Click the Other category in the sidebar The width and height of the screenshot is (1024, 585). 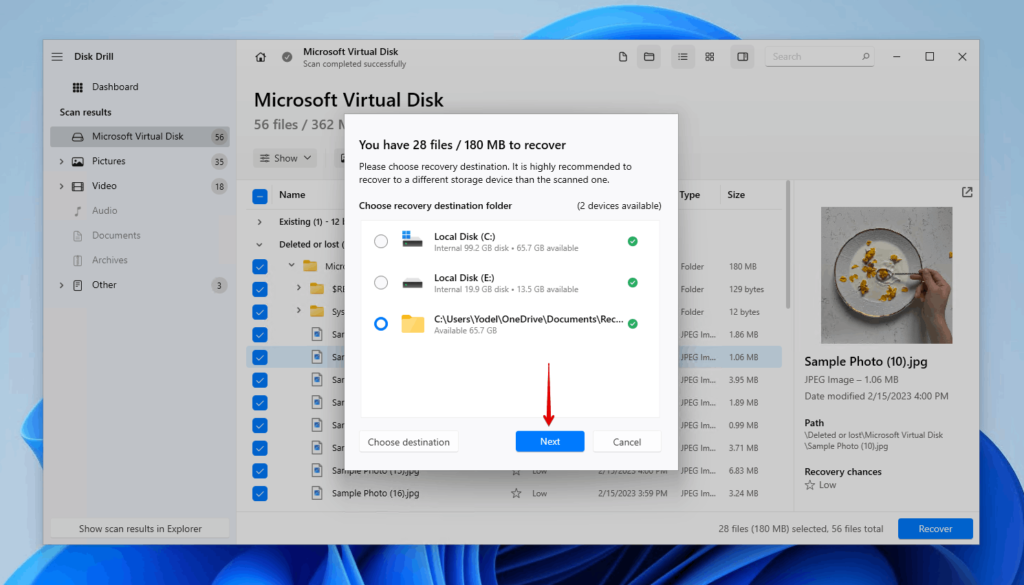tap(104, 285)
